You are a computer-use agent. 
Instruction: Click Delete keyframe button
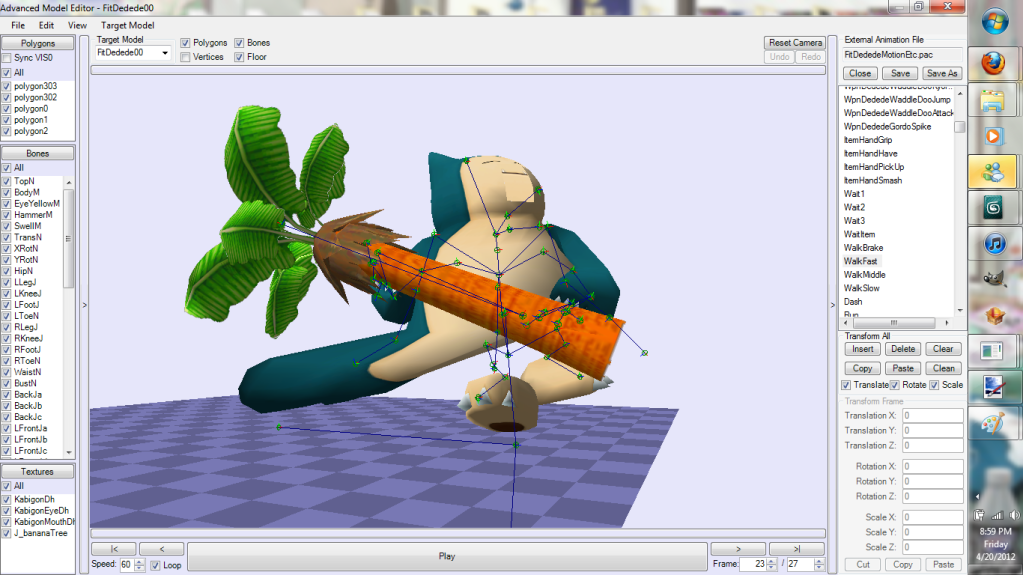pos(903,349)
